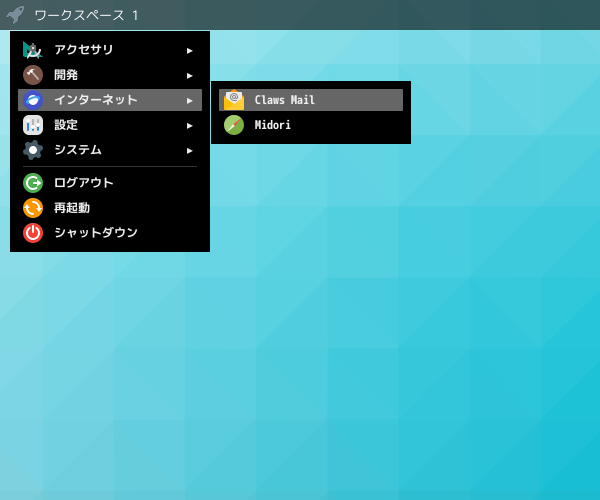Open the 設定 menu entry

pyautogui.click(x=110, y=125)
